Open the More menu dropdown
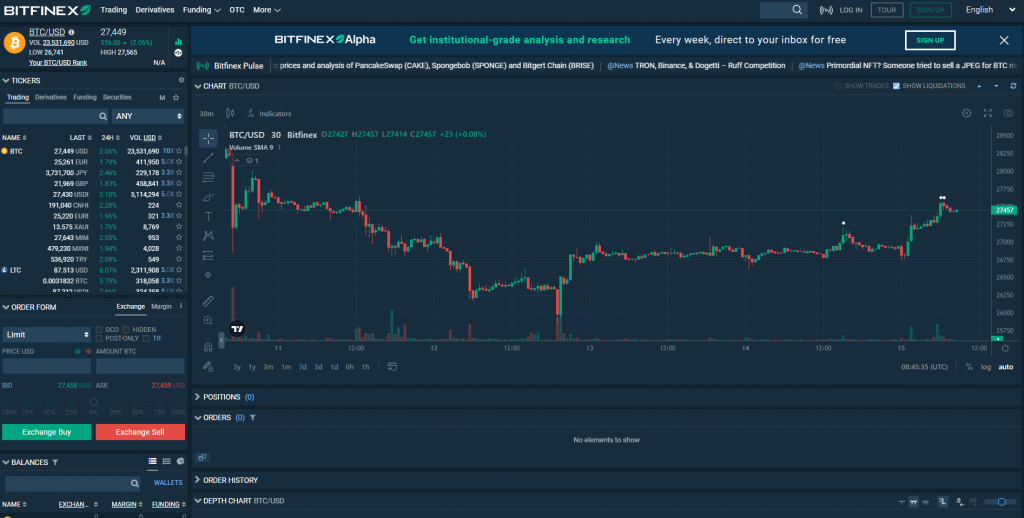The height and width of the screenshot is (518, 1024). (x=266, y=10)
